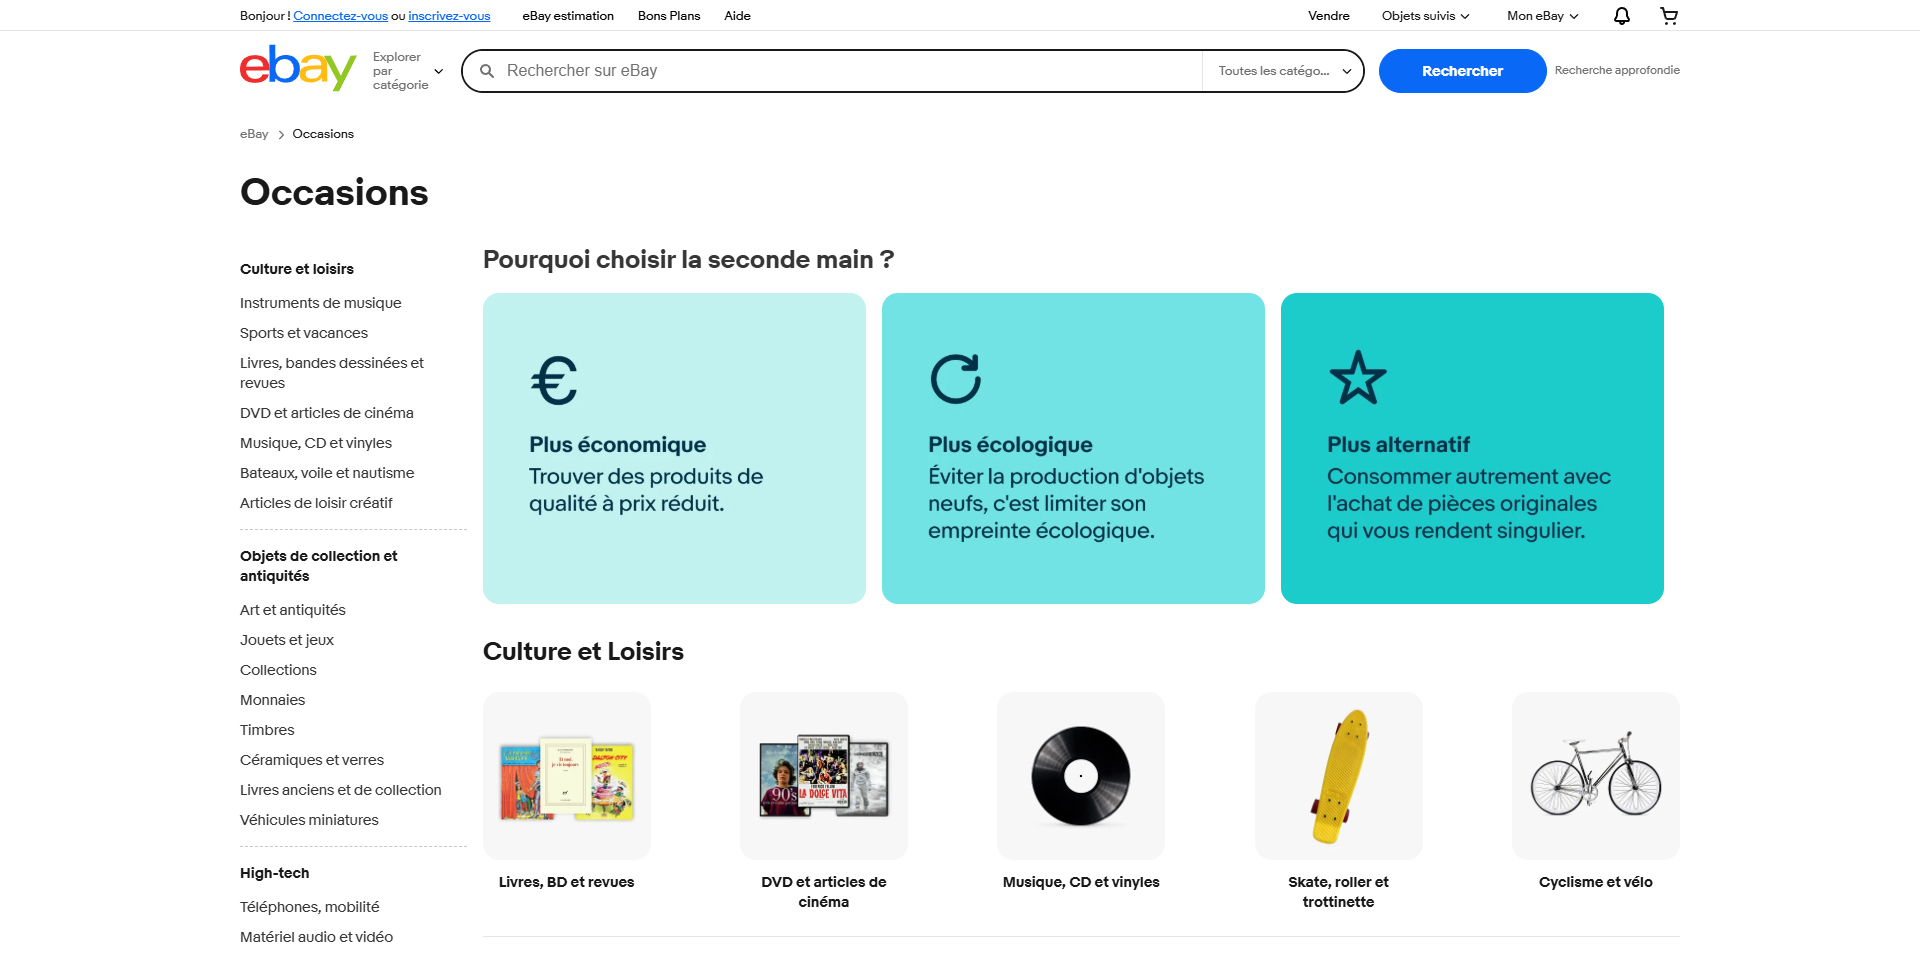Click the eBay logo
Viewport: 1920px width, 953px height.
pyautogui.click(x=298, y=69)
